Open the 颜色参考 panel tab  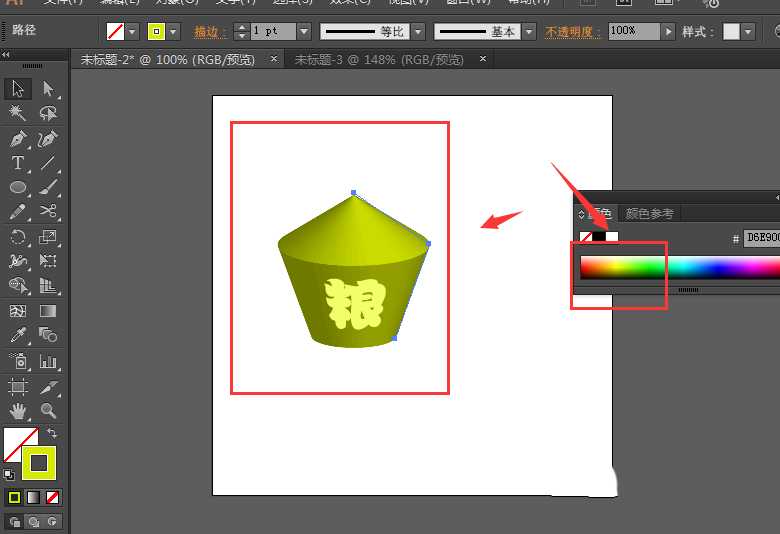(x=649, y=213)
